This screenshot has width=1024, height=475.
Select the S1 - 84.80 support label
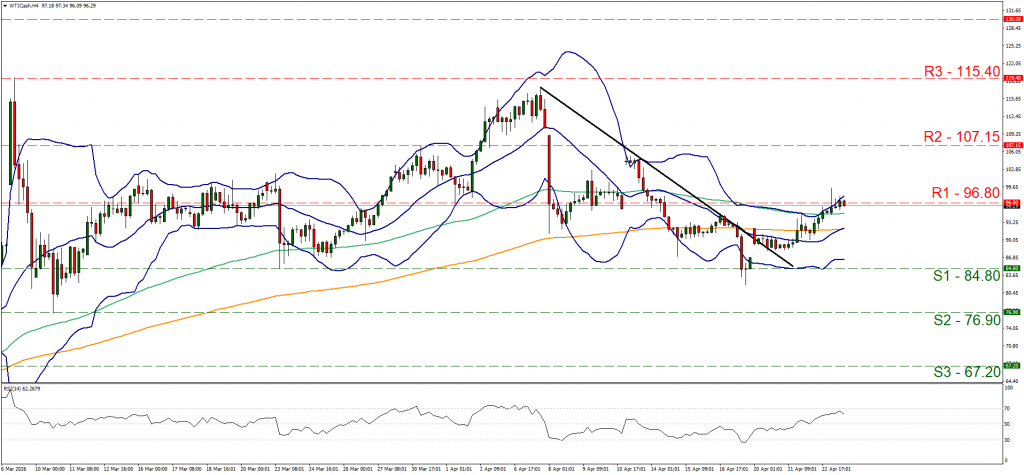pos(963,276)
